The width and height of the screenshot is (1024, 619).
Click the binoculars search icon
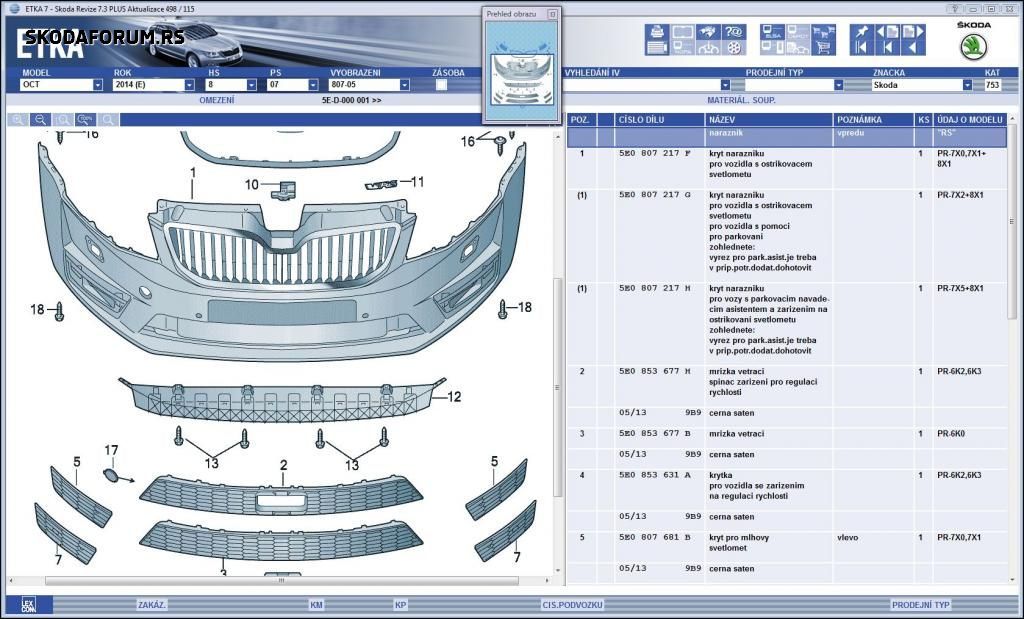click(x=709, y=31)
